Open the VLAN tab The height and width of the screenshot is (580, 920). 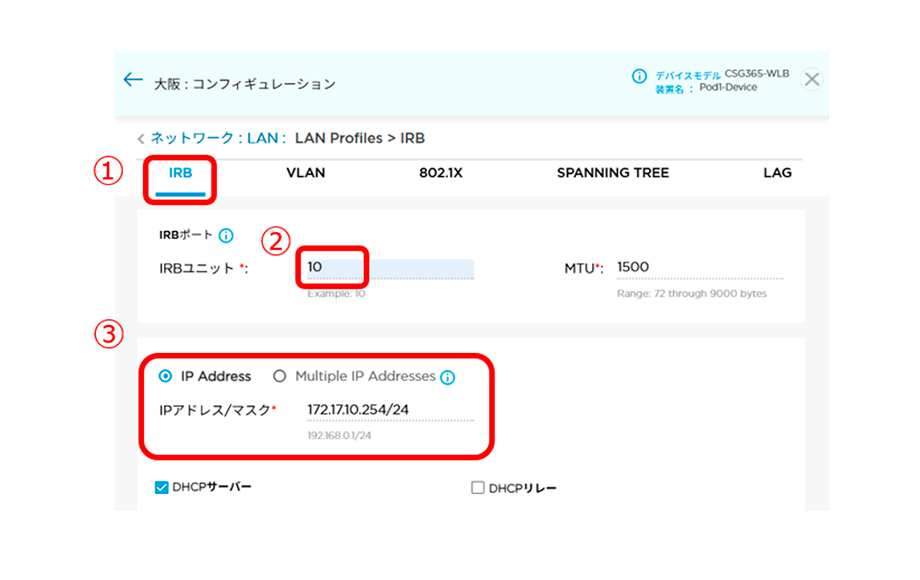[x=305, y=173]
